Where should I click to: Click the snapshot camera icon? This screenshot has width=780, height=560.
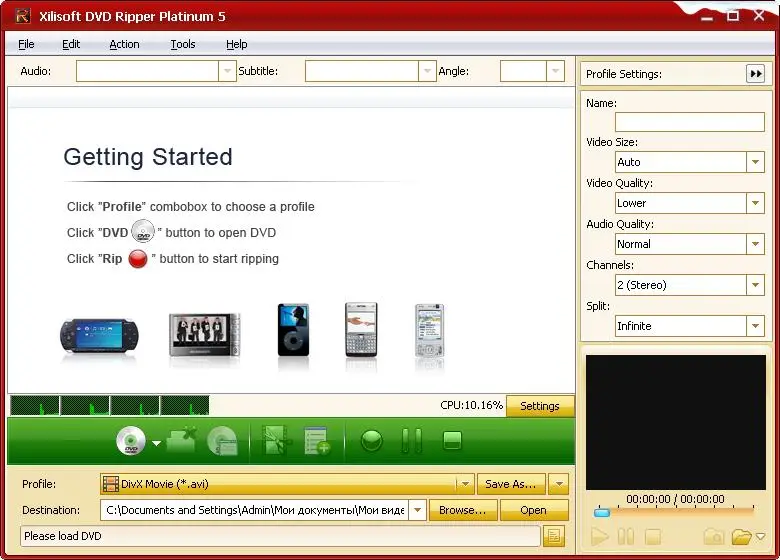[714, 537]
